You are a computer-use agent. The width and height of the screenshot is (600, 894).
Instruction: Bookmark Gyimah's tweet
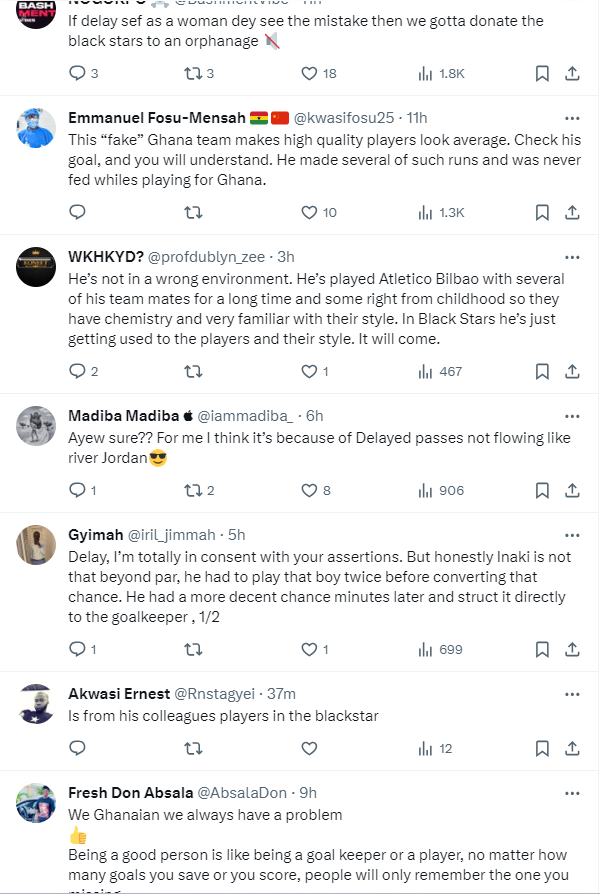(542, 649)
